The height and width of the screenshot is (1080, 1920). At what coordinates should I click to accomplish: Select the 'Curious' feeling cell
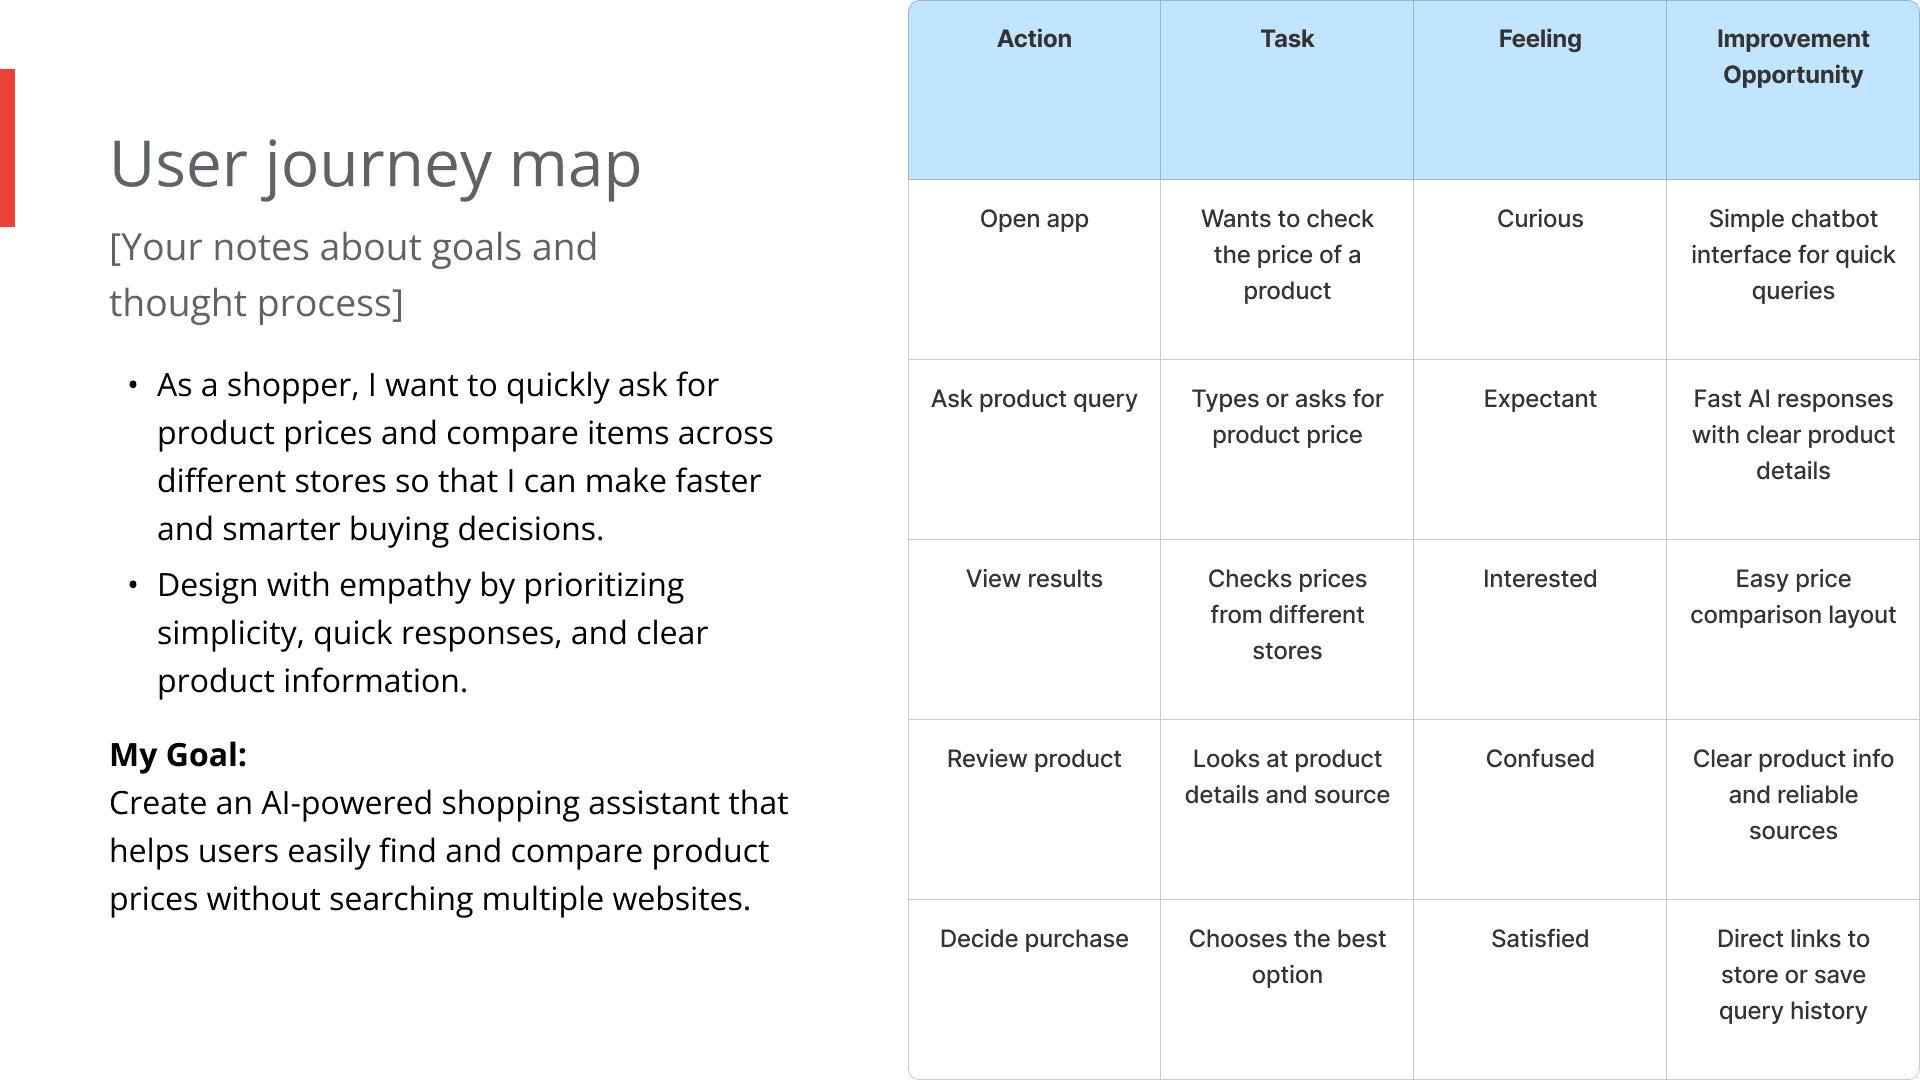point(1540,270)
